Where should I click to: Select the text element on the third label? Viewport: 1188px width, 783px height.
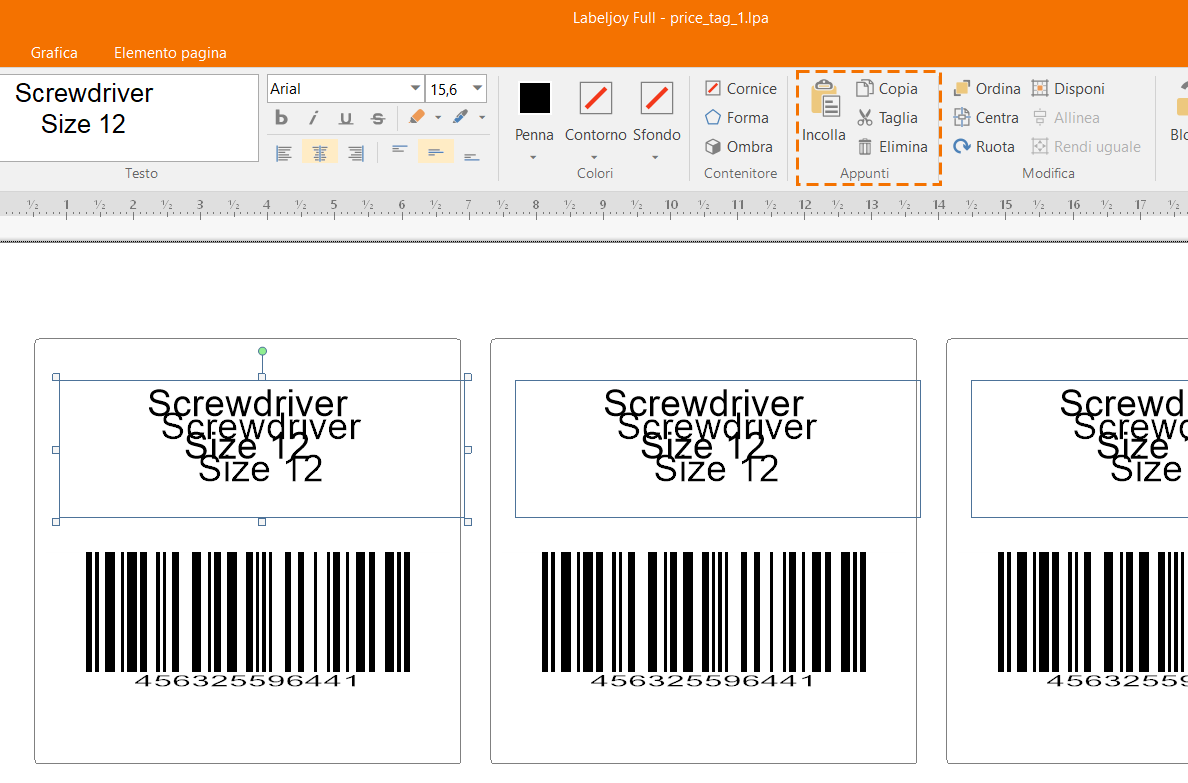click(1080, 449)
